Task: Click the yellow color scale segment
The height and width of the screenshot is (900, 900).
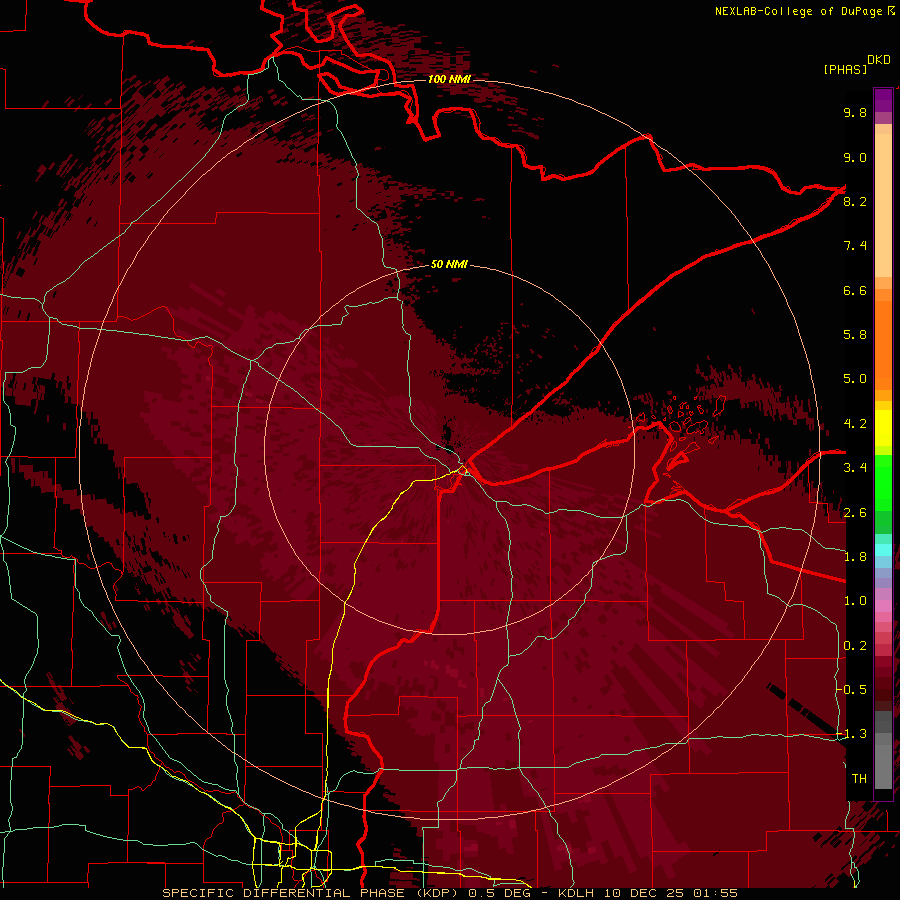Action: [883, 428]
